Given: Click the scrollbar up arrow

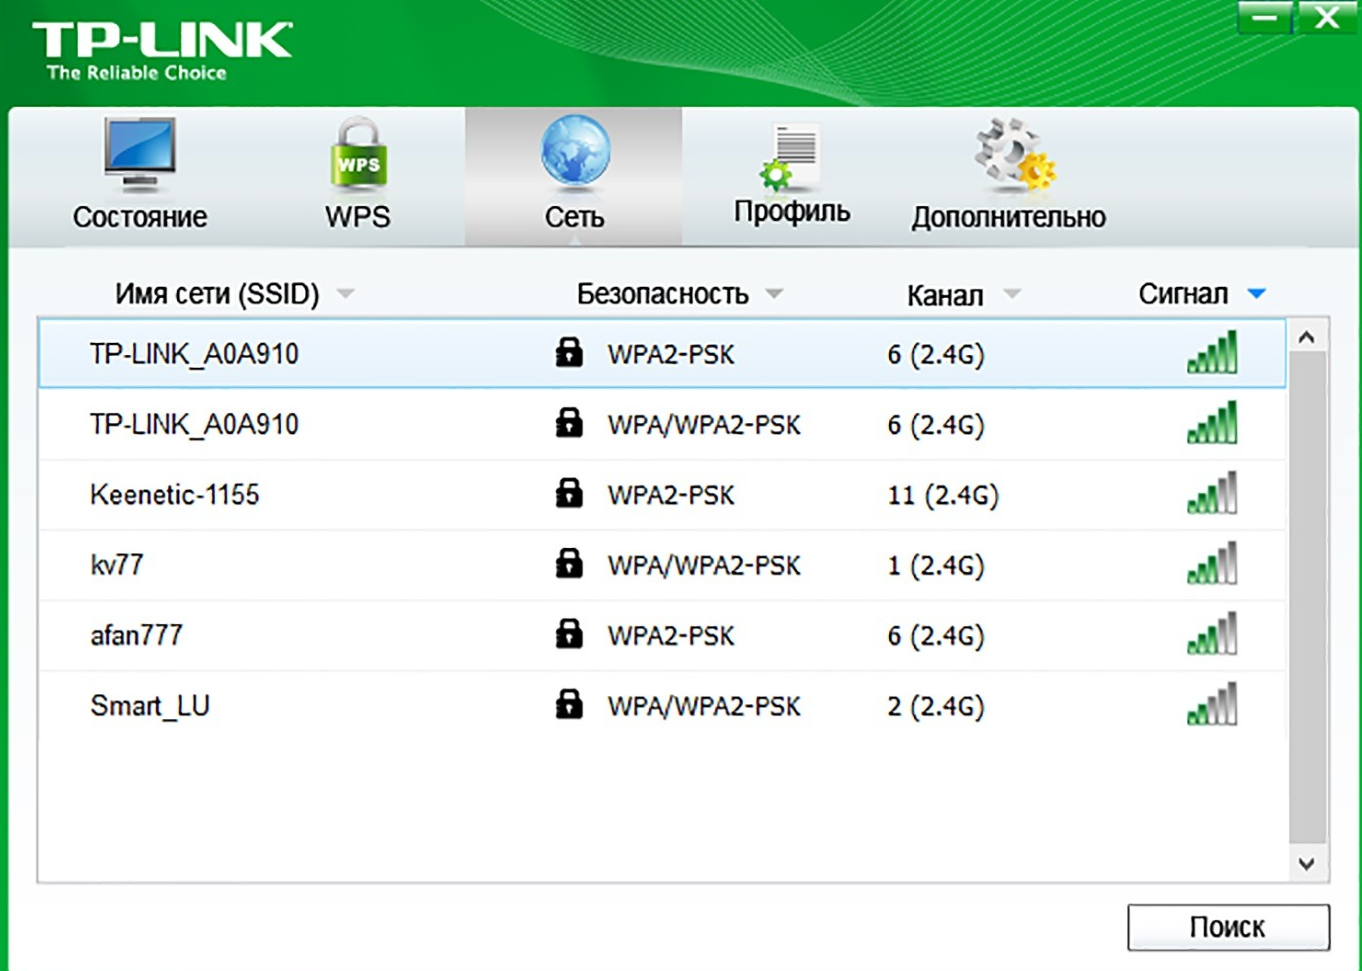Looking at the screenshot, I should [1306, 338].
